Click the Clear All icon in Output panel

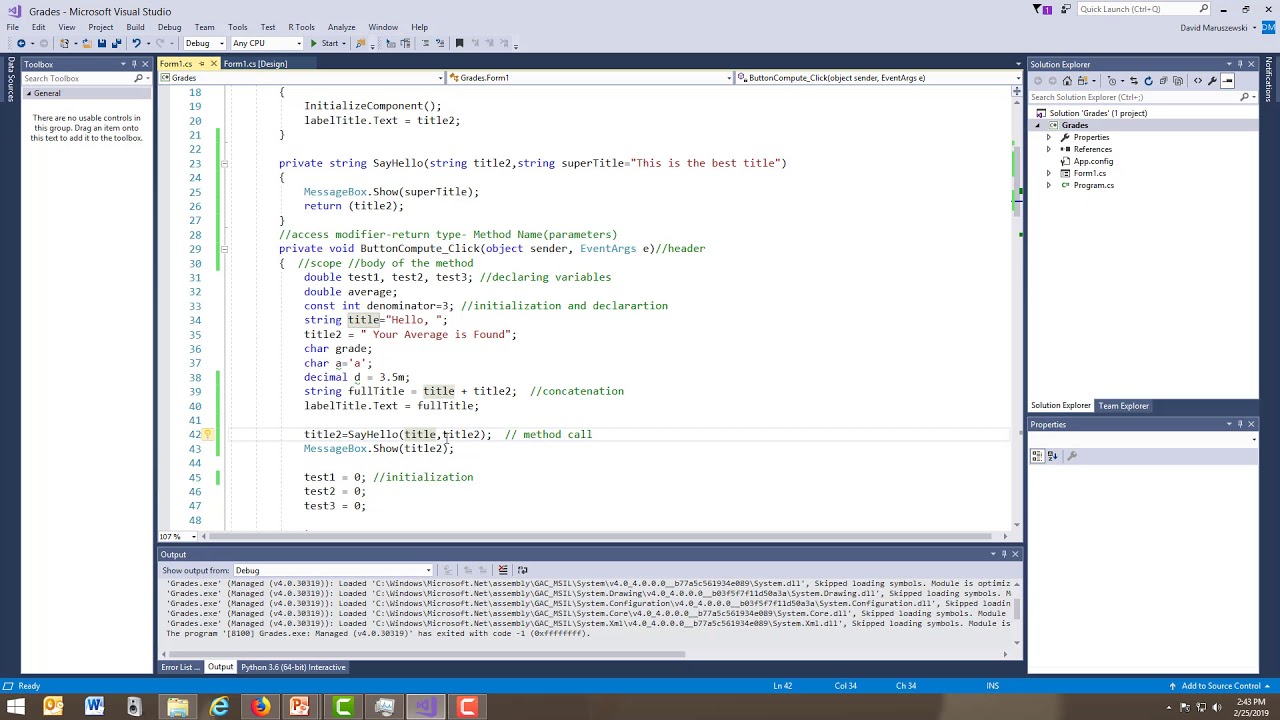tap(503, 570)
